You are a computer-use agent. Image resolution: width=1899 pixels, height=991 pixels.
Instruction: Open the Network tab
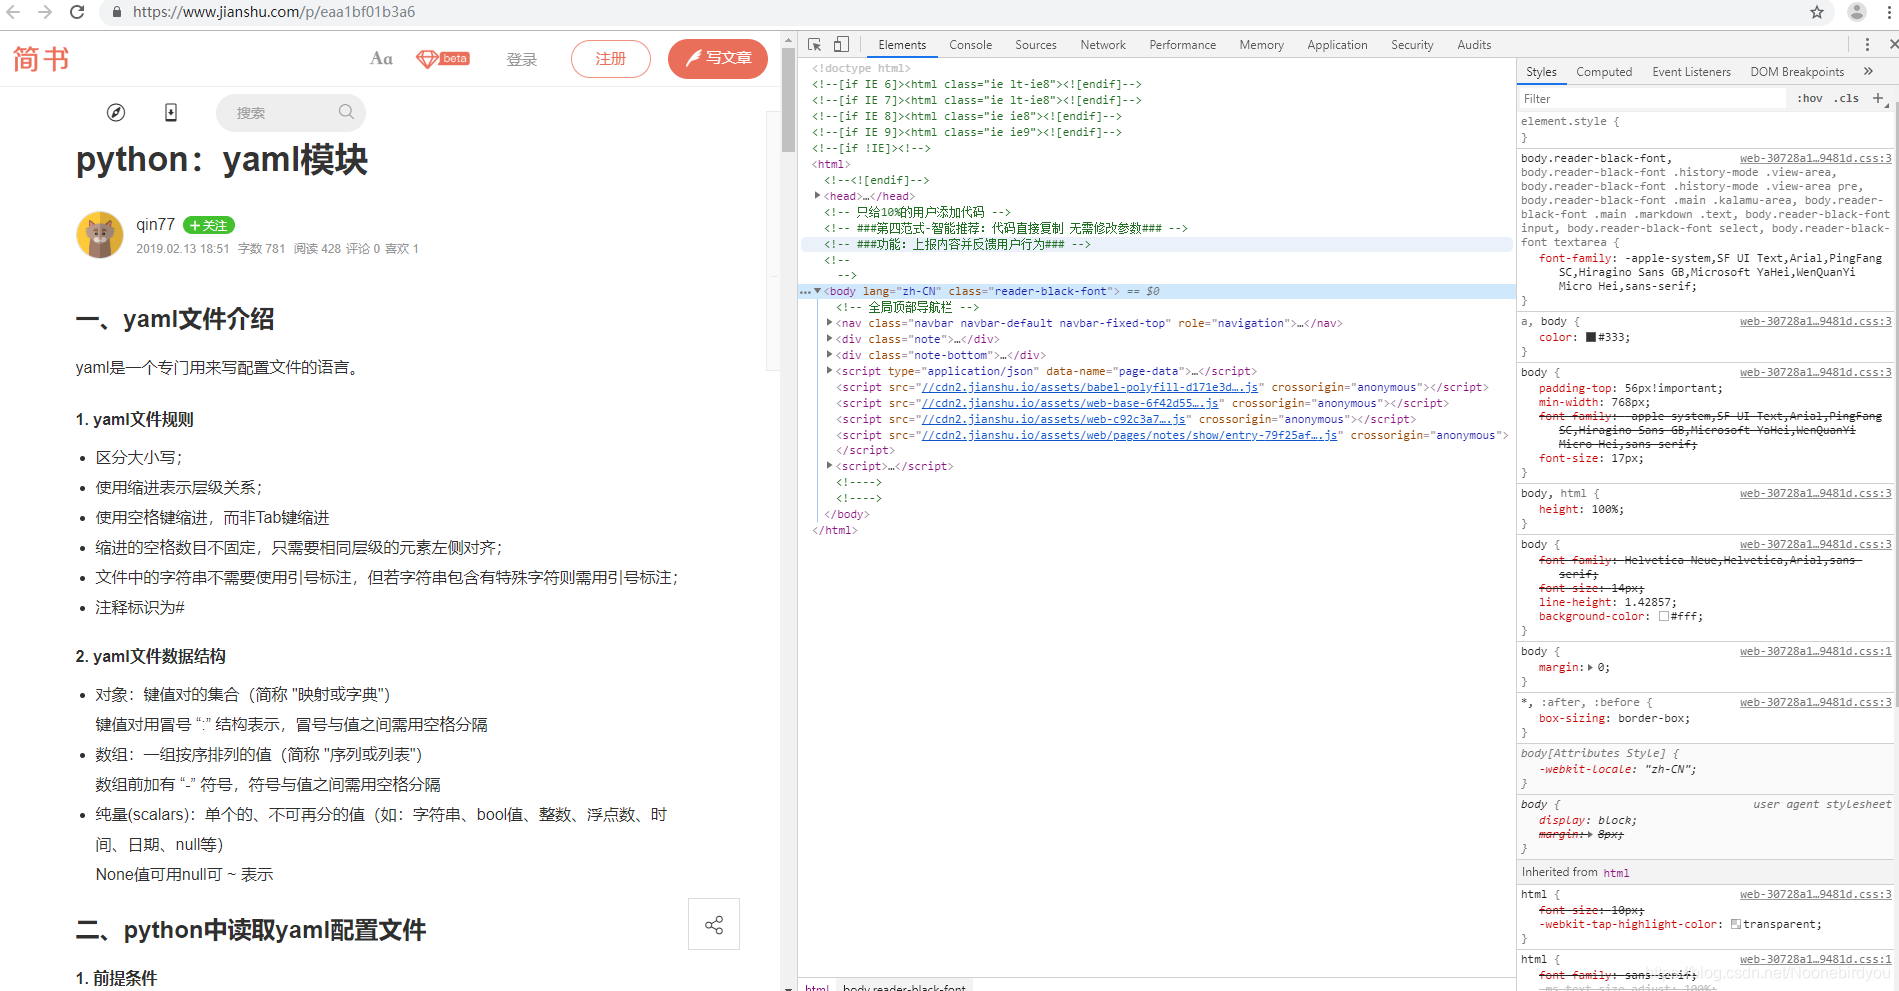(1103, 45)
